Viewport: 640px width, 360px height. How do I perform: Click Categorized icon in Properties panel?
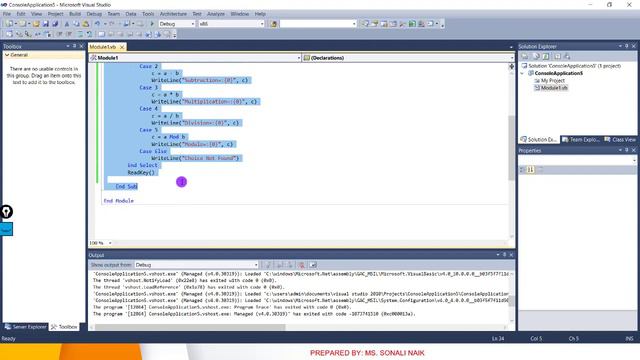tap(522, 170)
